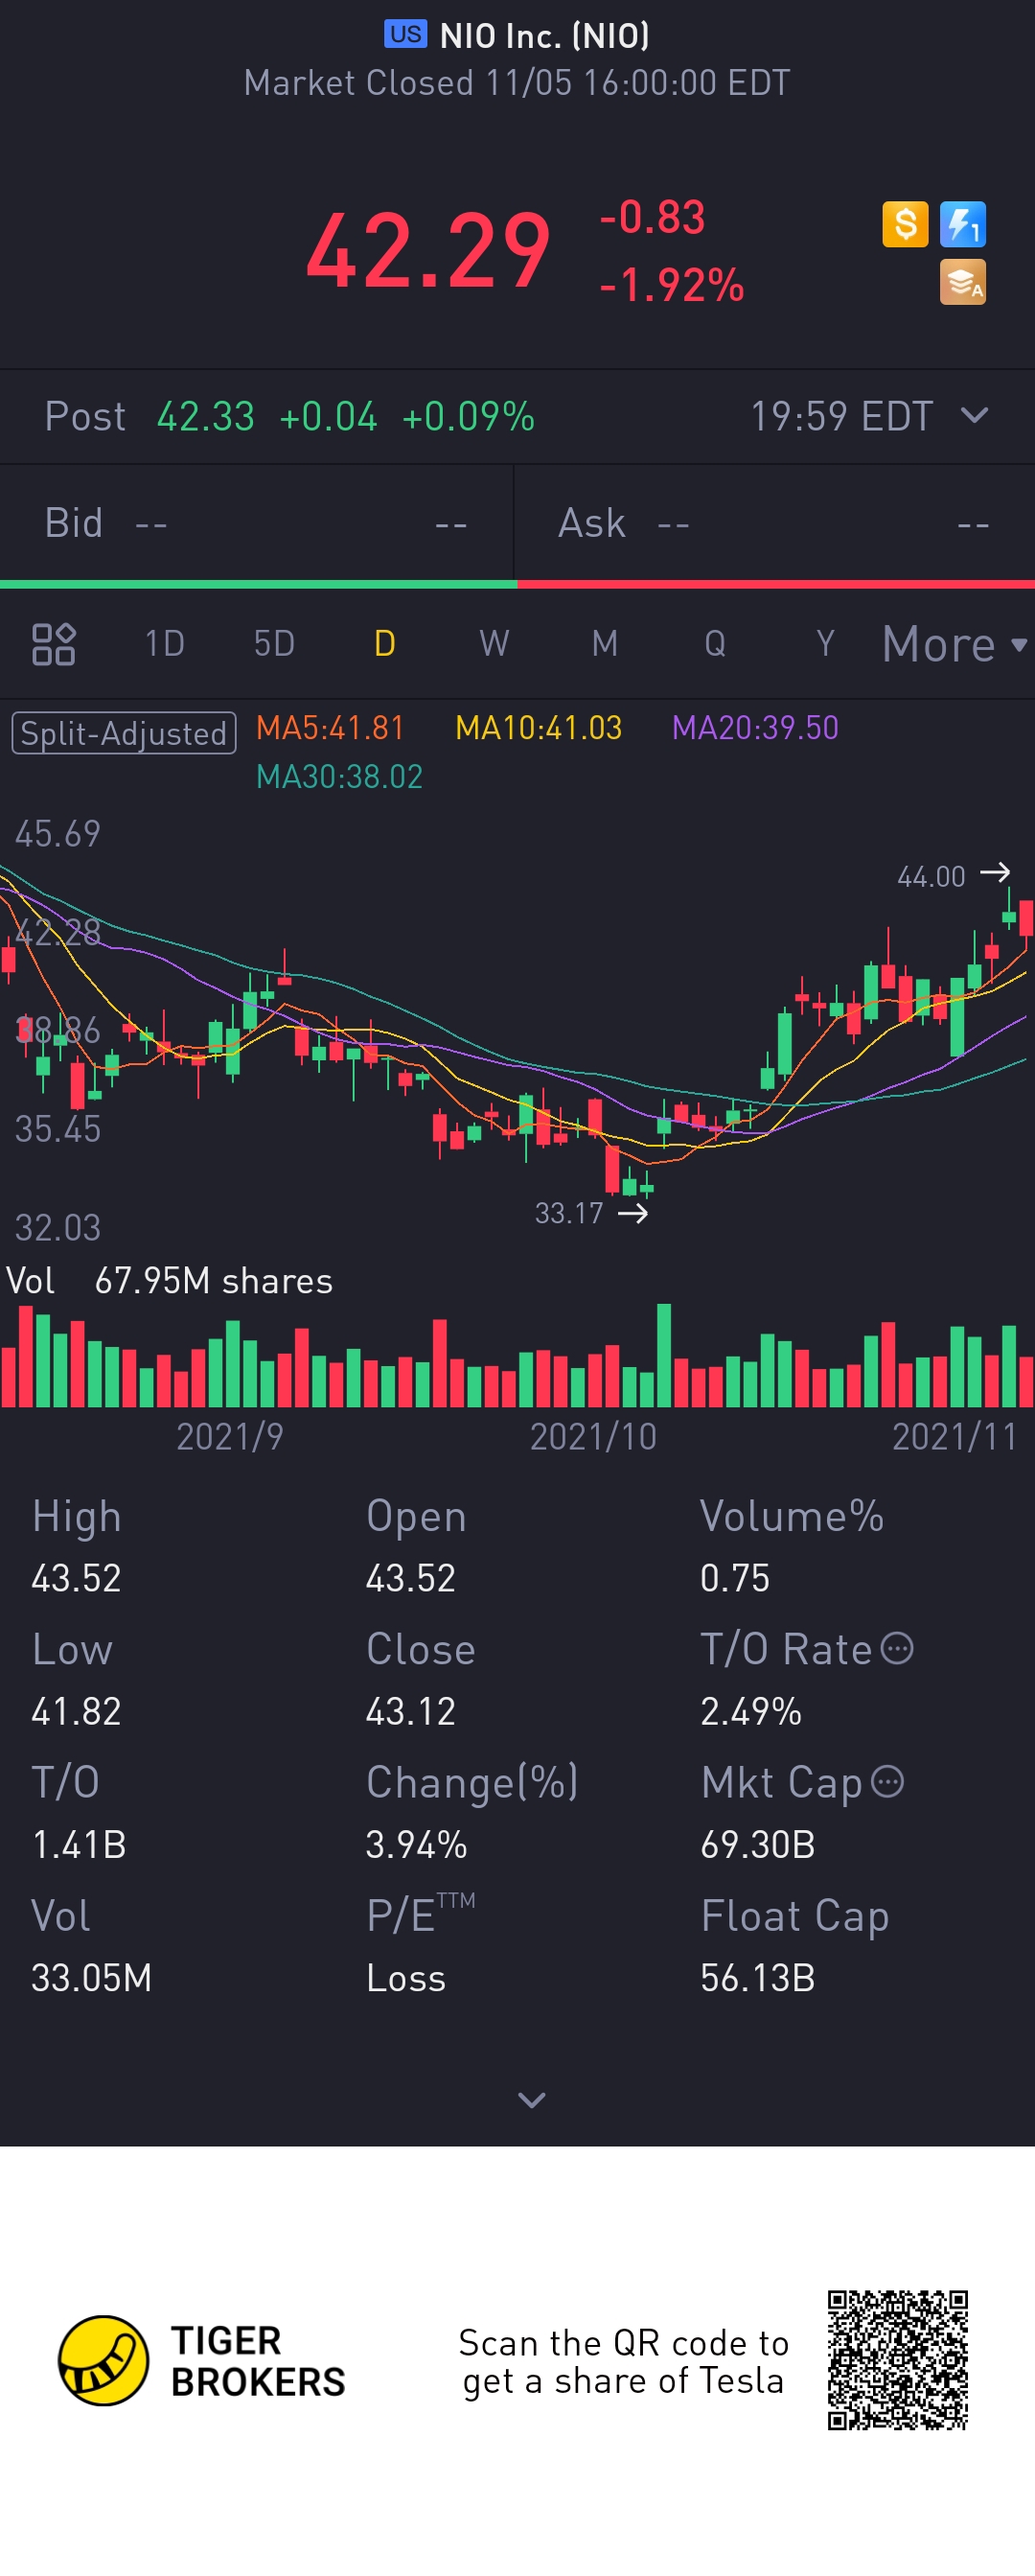Tap the P/E TTM value Loss
This screenshot has width=1035, height=2576.
tap(406, 1977)
